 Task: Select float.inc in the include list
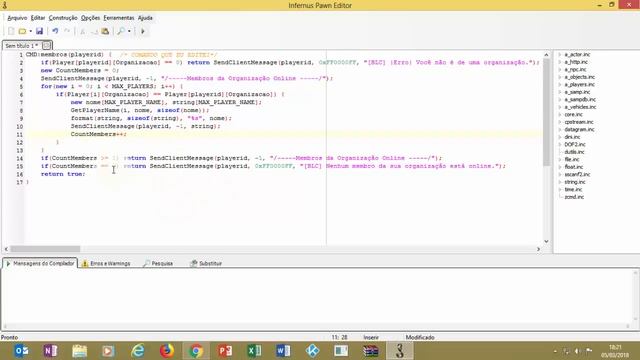tap(573, 167)
